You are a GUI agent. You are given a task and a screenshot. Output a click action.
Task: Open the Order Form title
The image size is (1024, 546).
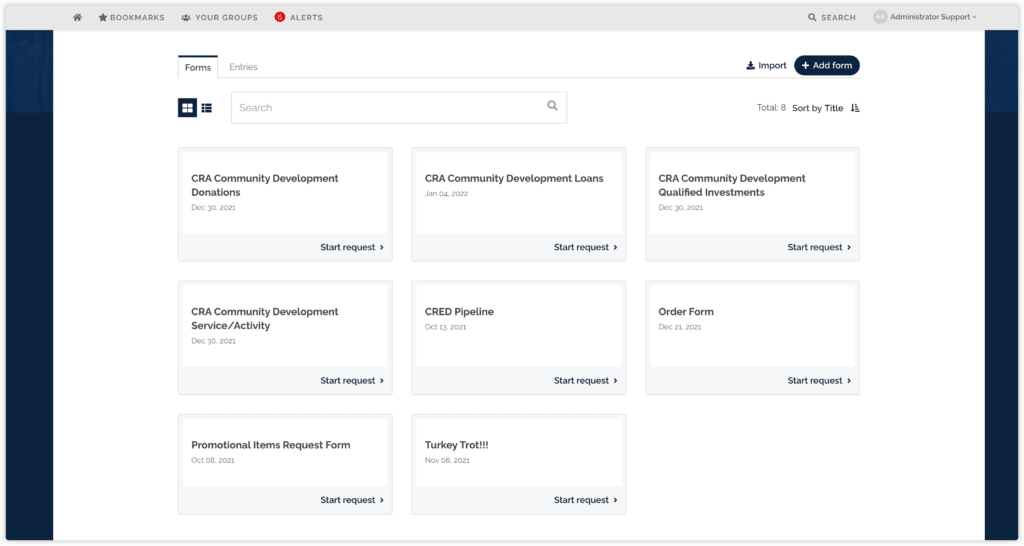point(686,312)
